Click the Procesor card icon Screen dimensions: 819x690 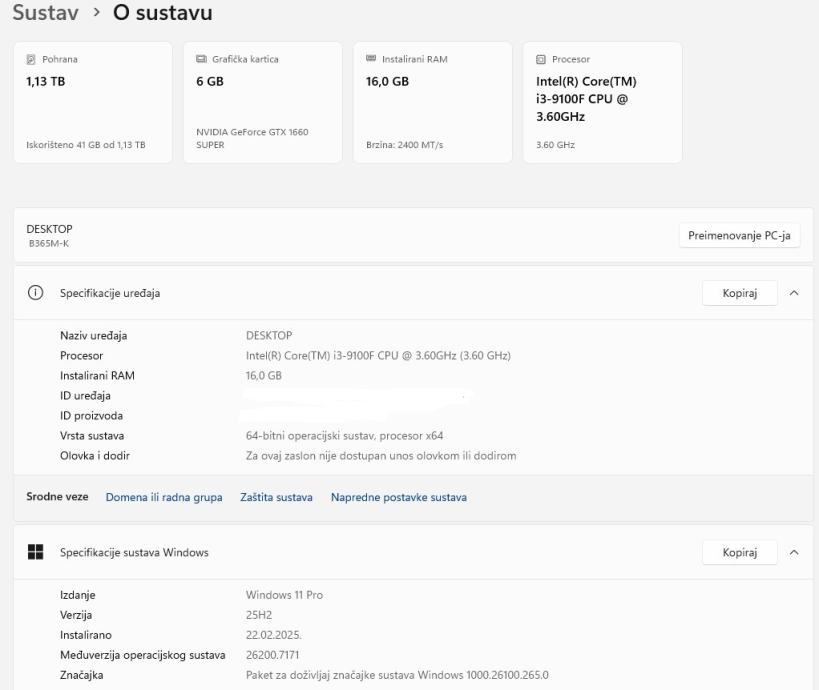click(541, 60)
